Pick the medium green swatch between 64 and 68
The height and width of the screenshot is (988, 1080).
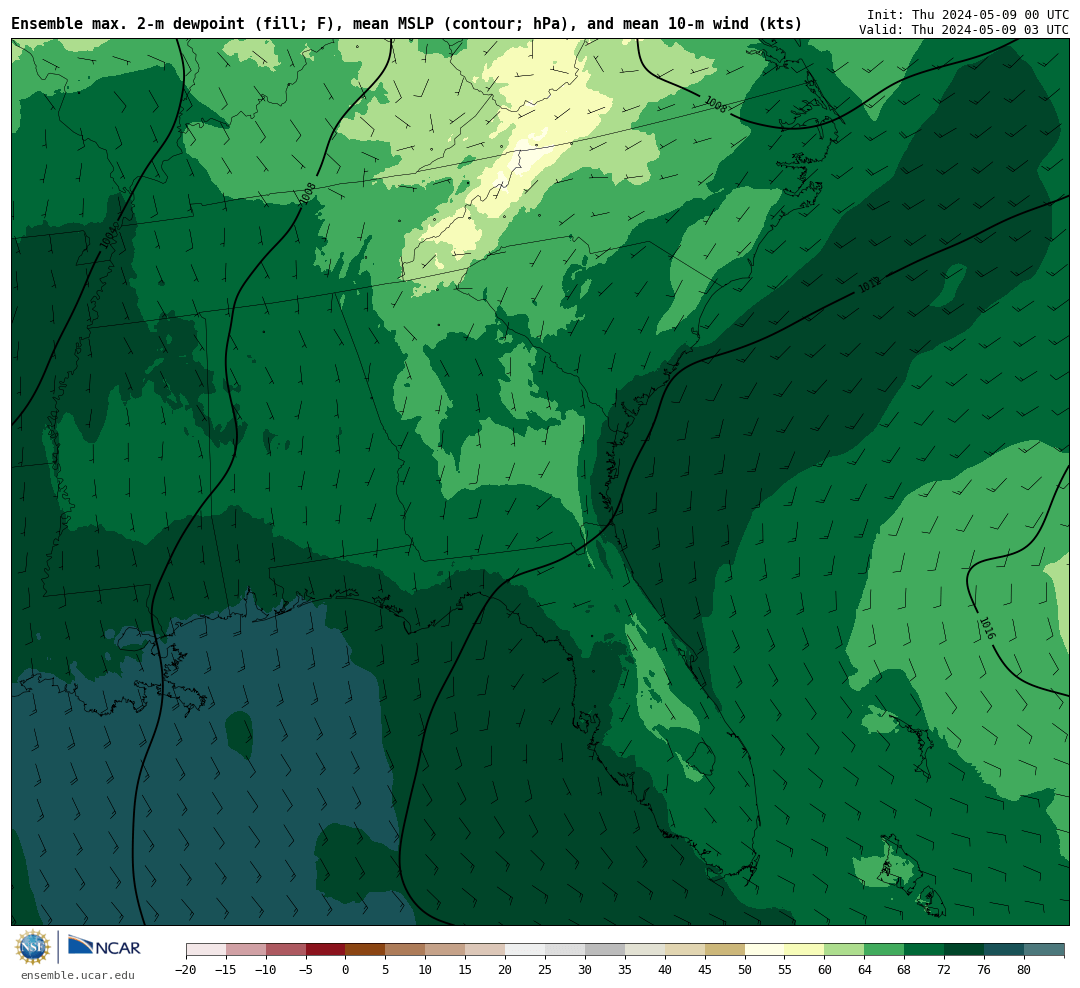pyautogui.click(x=885, y=950)
